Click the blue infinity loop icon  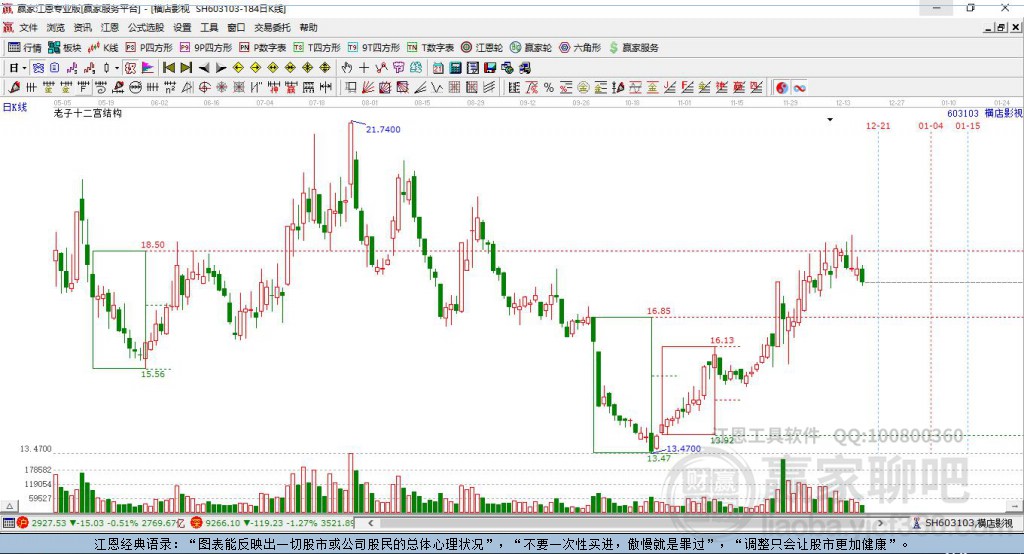(x=799, y=88)
